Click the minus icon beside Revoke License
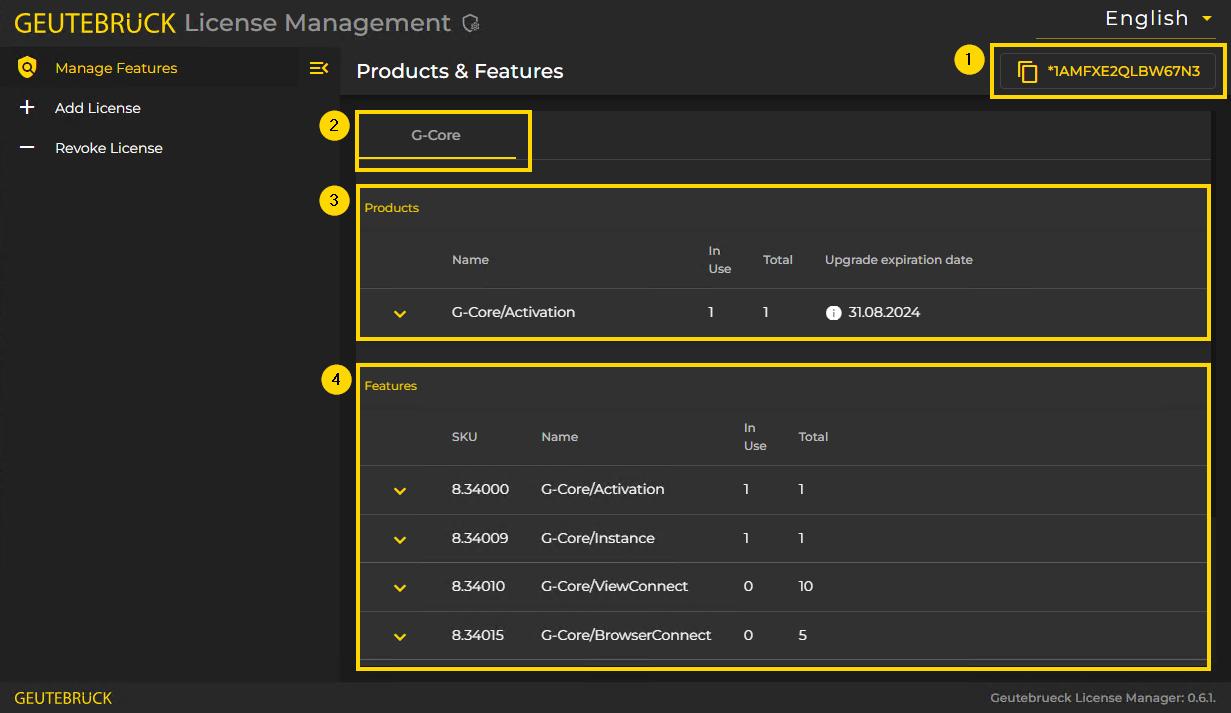 (x=27, y=147)
